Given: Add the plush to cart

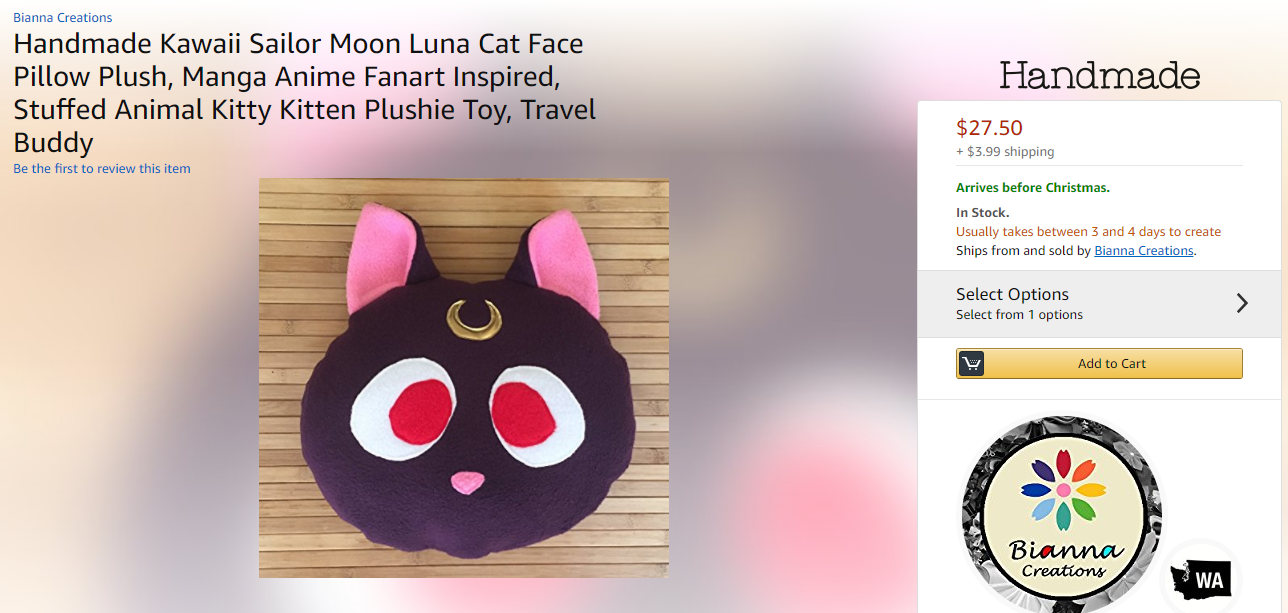Looking at the screenshot, I should click(x=1099, y=363).
